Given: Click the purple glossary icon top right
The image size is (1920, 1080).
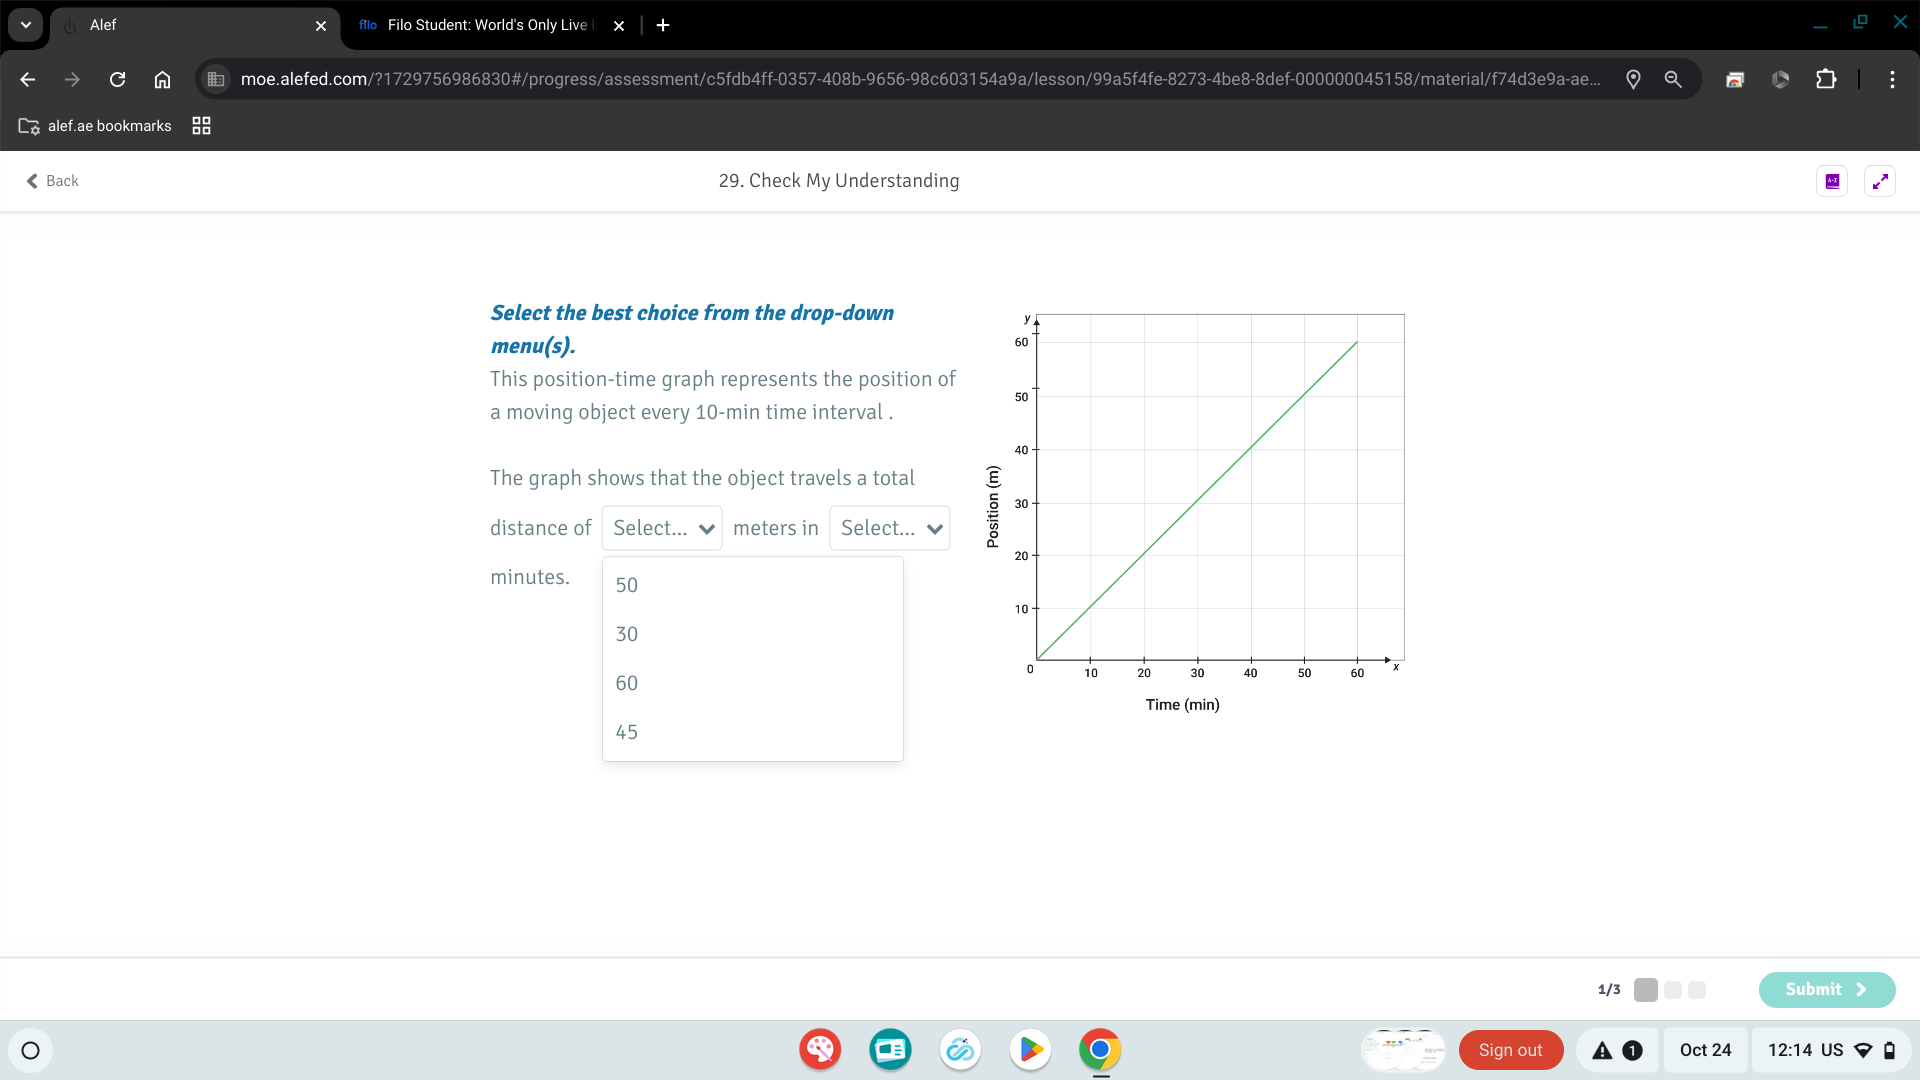Looking at the screenshot, I should point(1832,181).
